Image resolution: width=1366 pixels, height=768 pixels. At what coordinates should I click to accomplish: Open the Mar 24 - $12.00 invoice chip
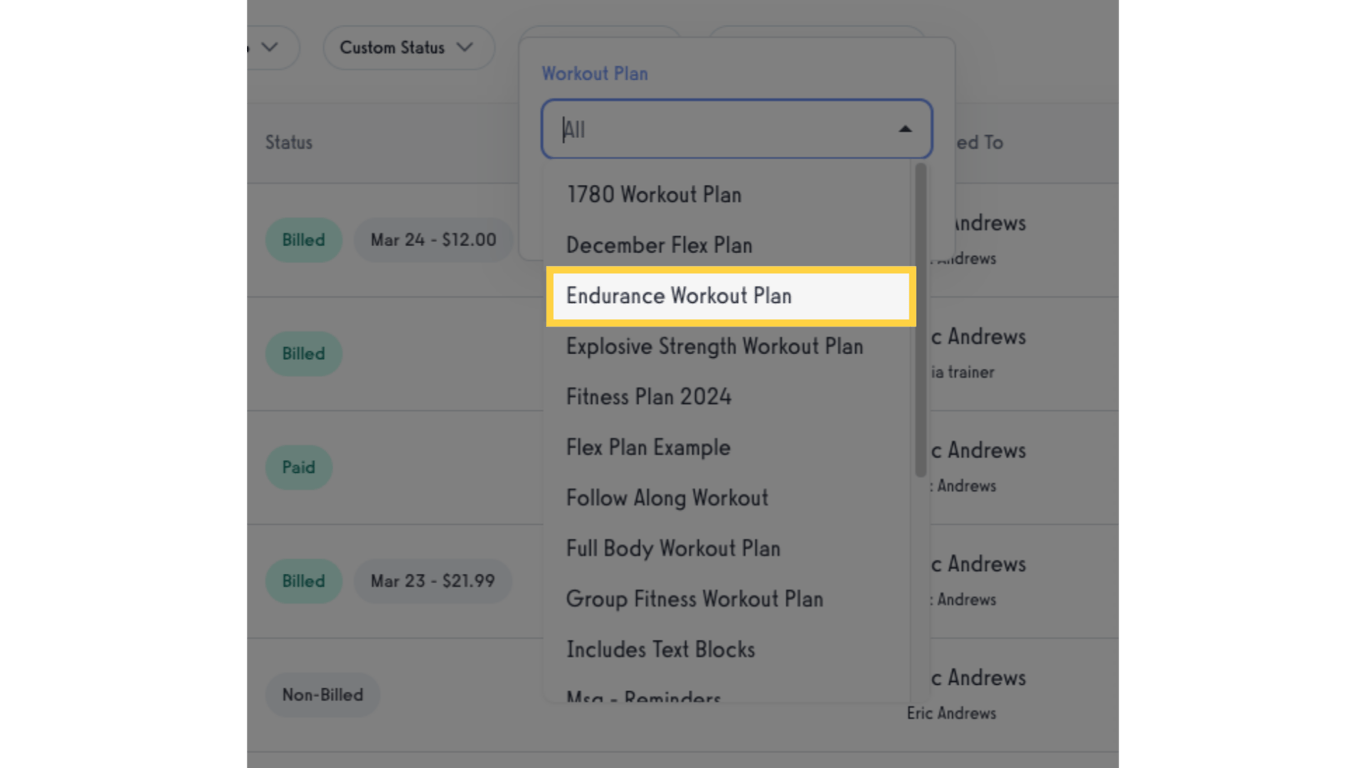(433, 239)
